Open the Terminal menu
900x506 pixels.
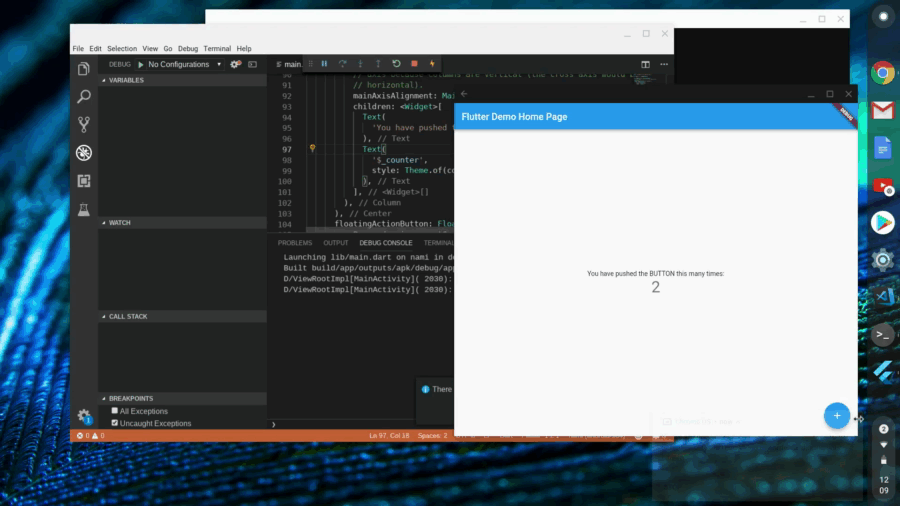pos(217,48)
